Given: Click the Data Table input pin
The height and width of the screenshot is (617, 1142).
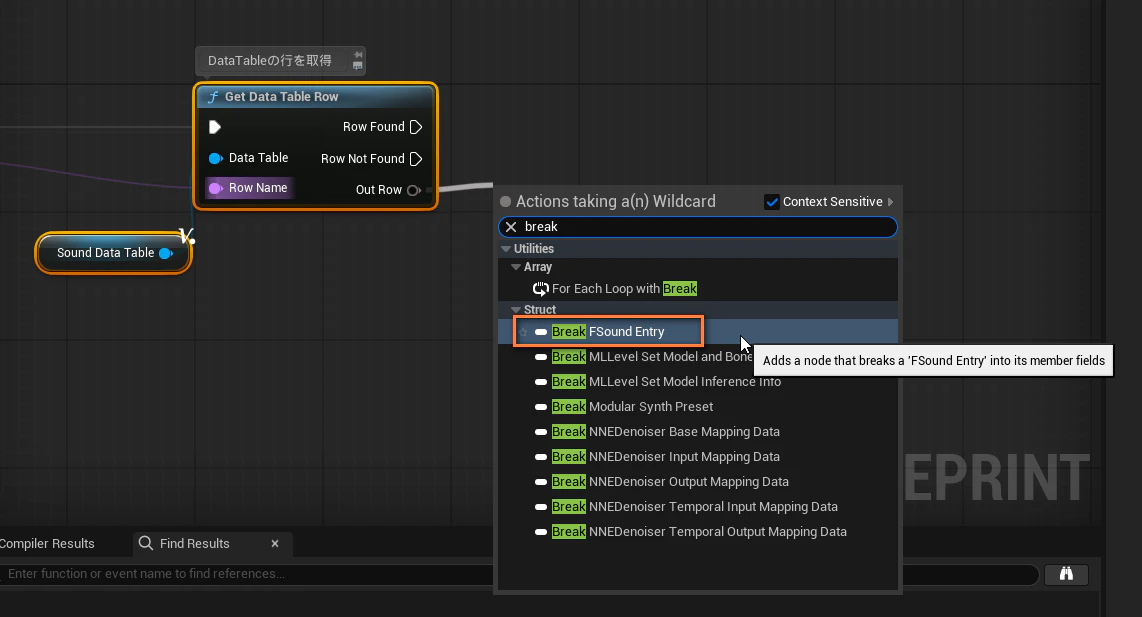Looking at the screenshot, I should (216, 158).
